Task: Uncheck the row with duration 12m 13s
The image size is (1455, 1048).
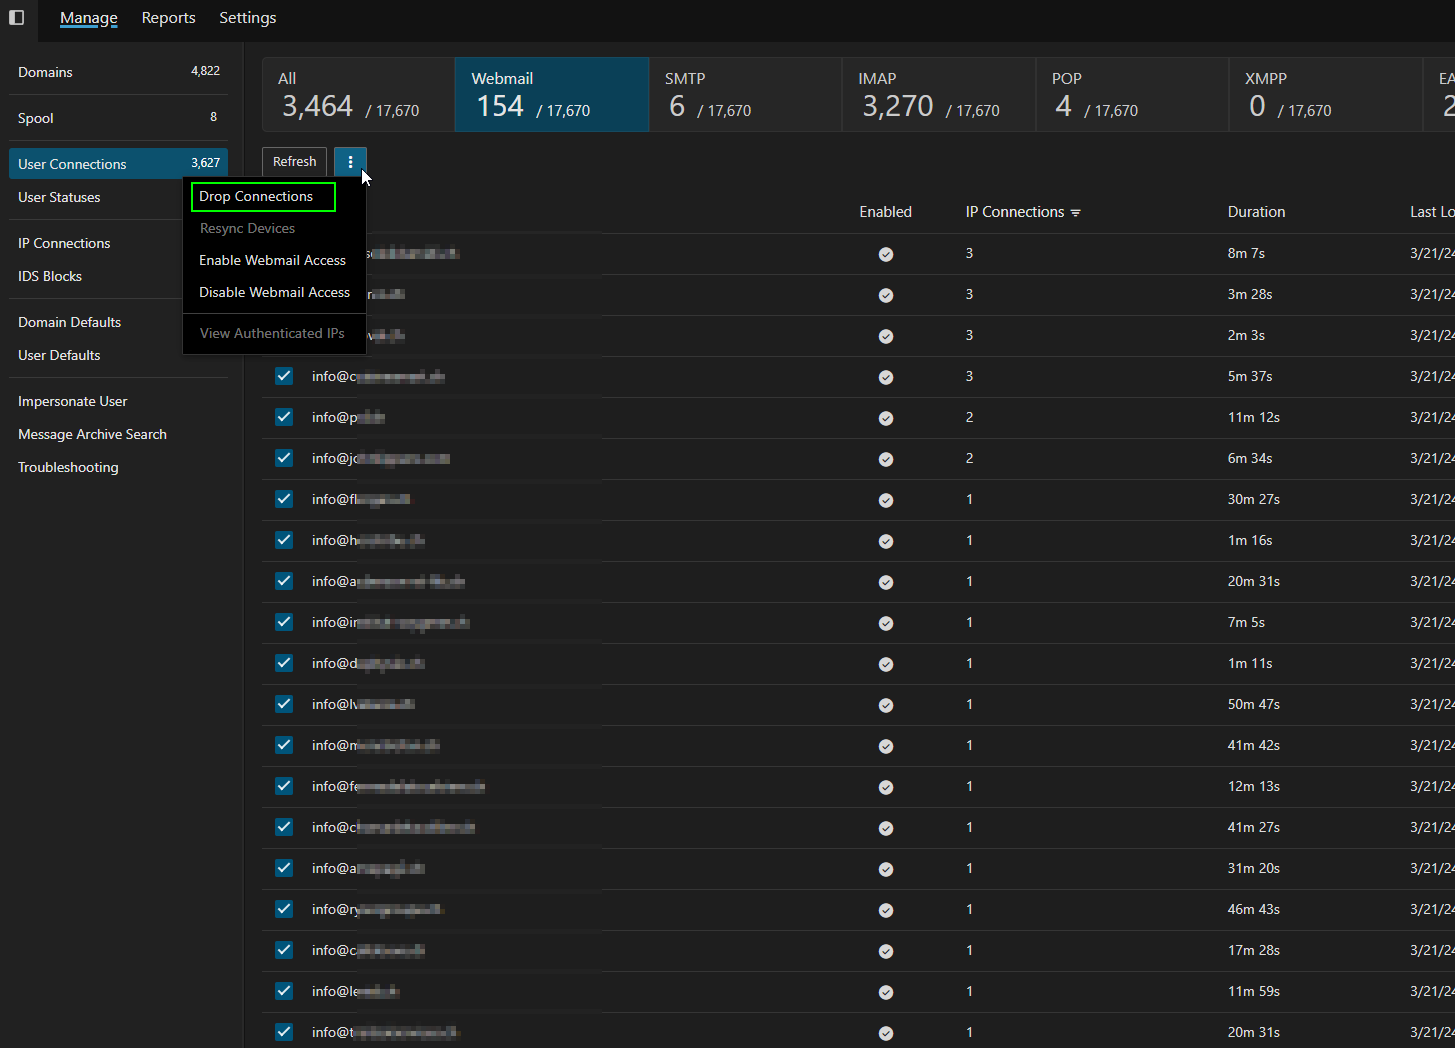Action: 284,786
